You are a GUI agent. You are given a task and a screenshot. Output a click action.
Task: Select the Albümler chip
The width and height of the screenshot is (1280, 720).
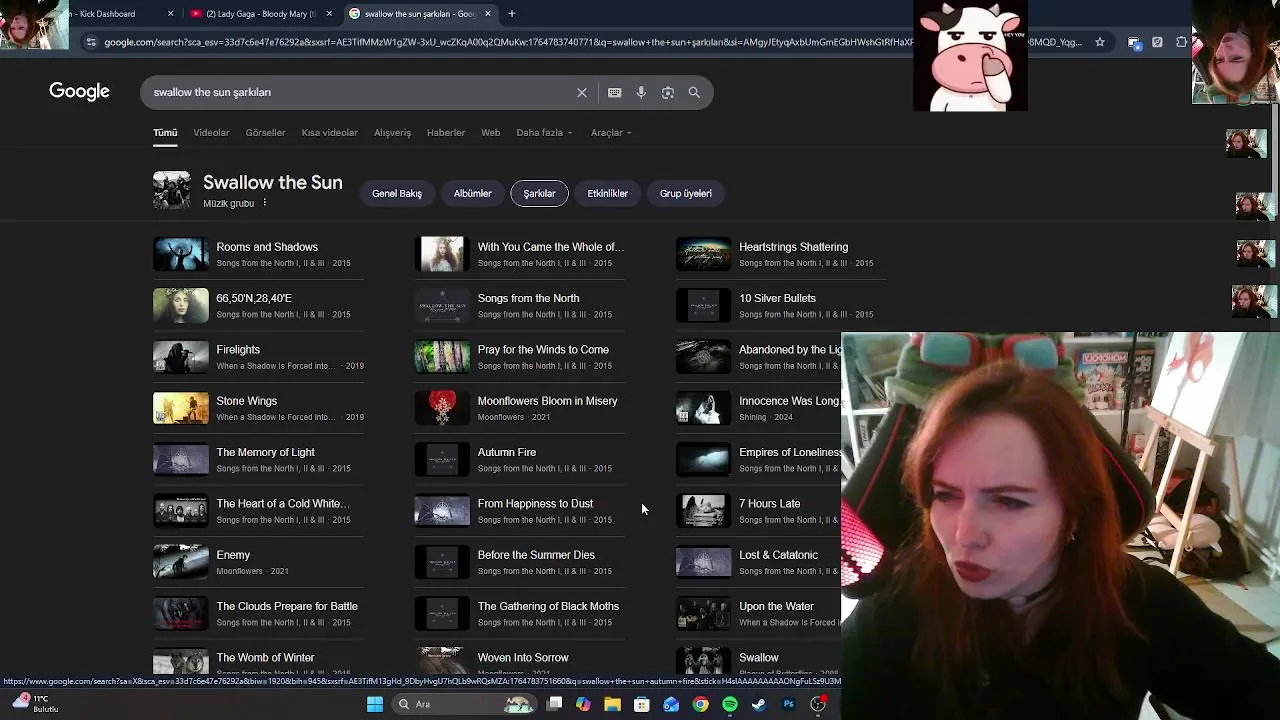tap(472, 193)
